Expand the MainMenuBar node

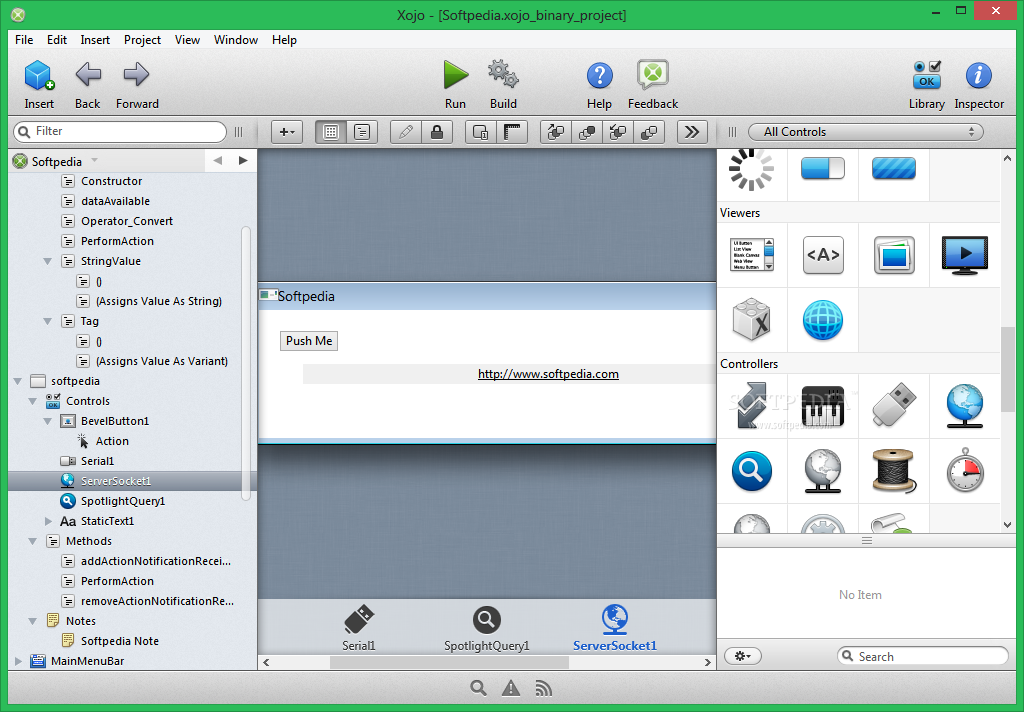(18, 661)
